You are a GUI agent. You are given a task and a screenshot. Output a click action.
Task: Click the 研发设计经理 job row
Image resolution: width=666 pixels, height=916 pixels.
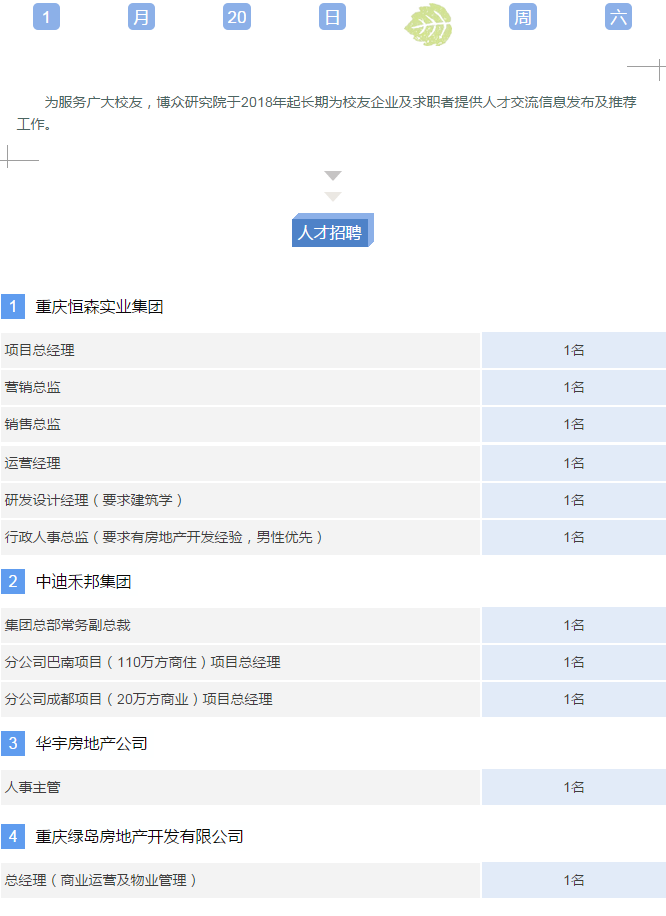(x=240, y=500)
